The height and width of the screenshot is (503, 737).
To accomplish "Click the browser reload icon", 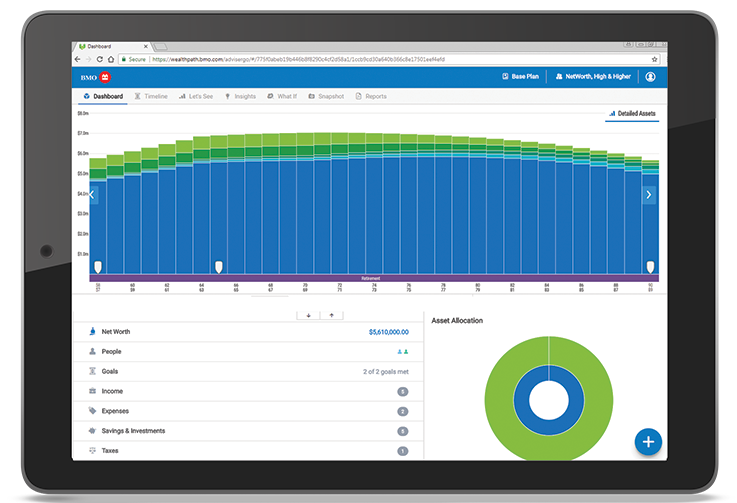I will [x=106, y=60].
